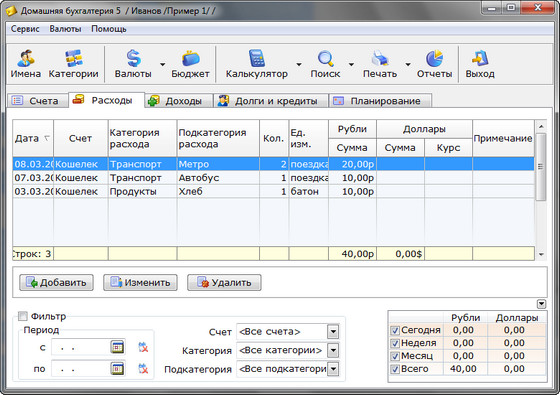The width and height of the screenshot is (560, 395).
Task: Click the table scrollbar down arrow
Action: click(541, 254)
